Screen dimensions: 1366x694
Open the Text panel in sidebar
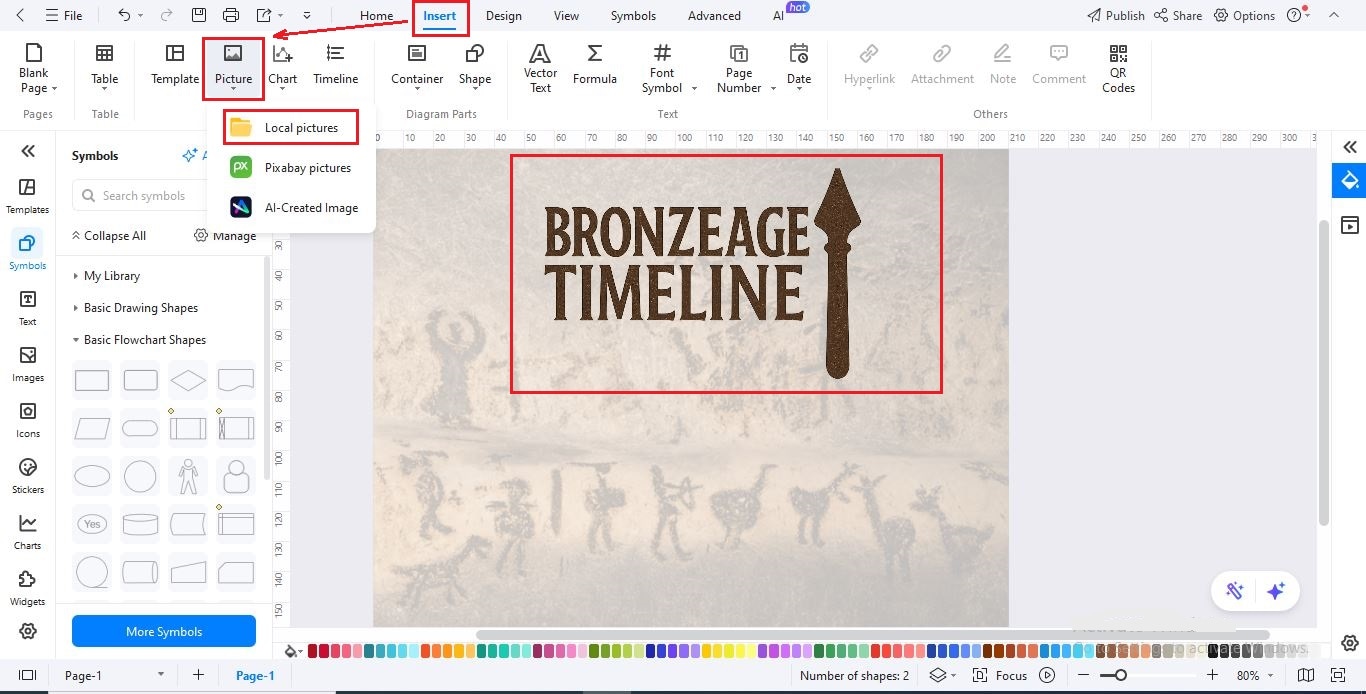(27, 308)
